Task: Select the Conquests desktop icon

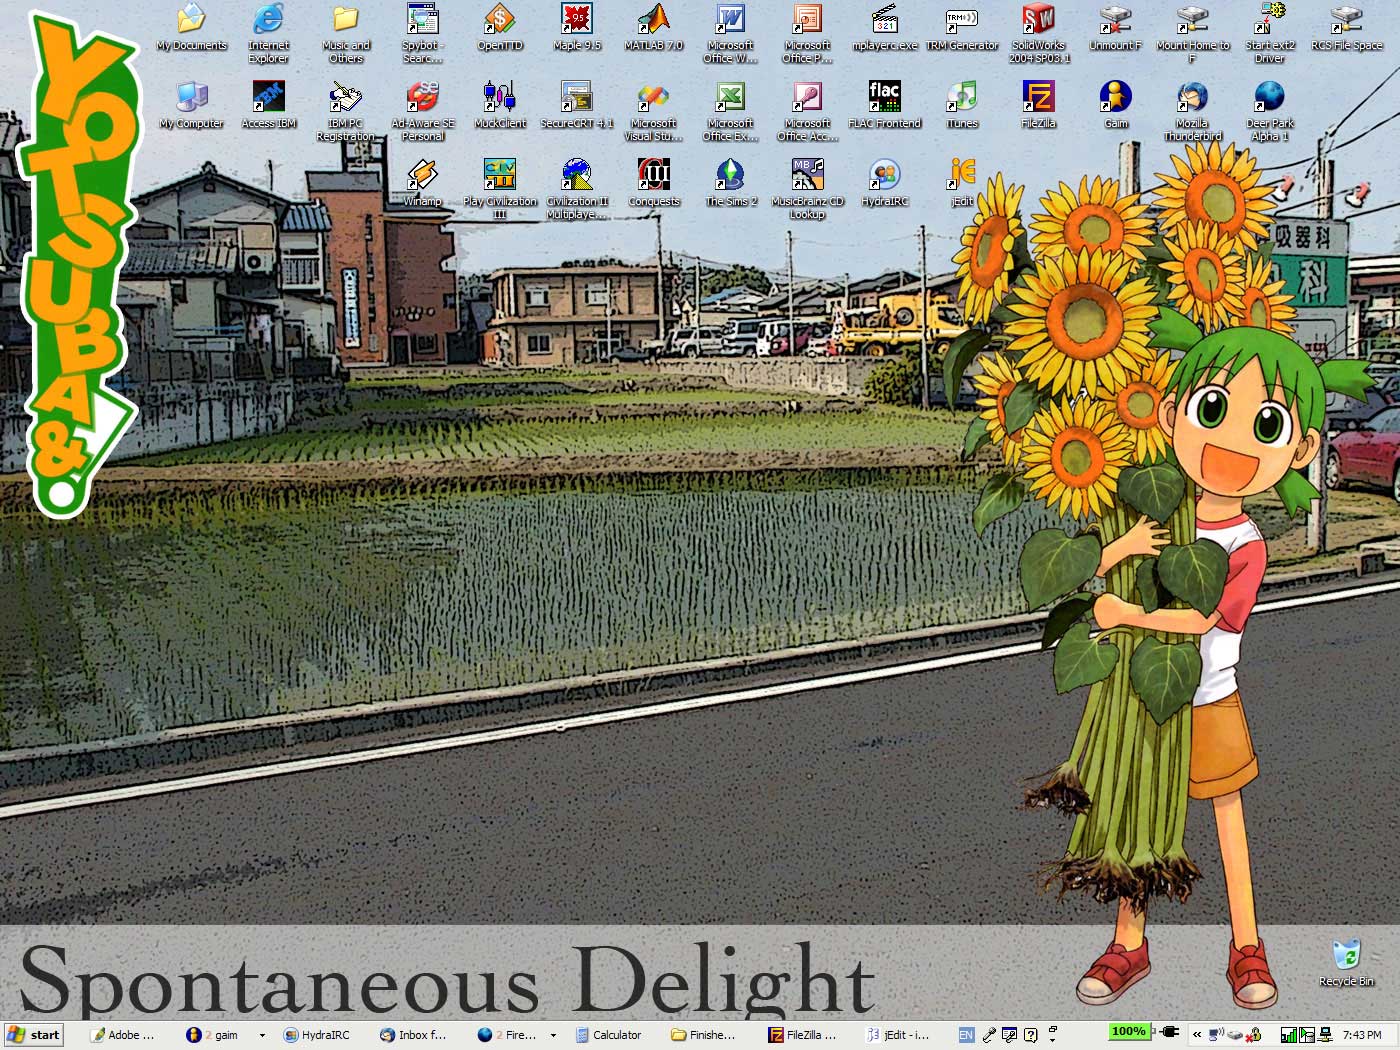Action: tap(654, 183)
